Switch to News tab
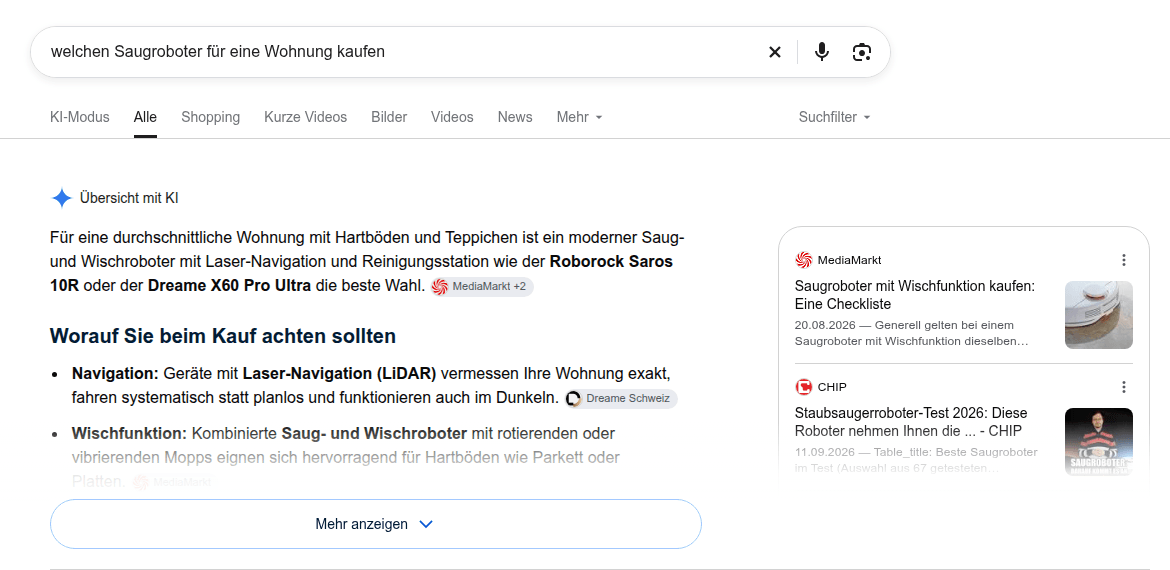Image resolution: width=1170 pixels, height=570 pixels. click(x=515, y=117)
